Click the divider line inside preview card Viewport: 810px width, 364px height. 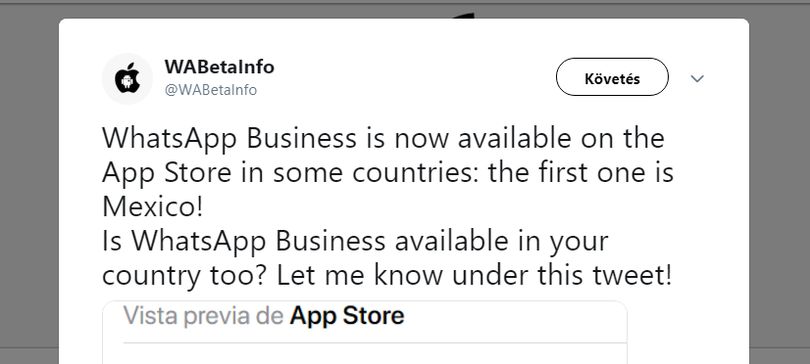click(x=375, y=342)
